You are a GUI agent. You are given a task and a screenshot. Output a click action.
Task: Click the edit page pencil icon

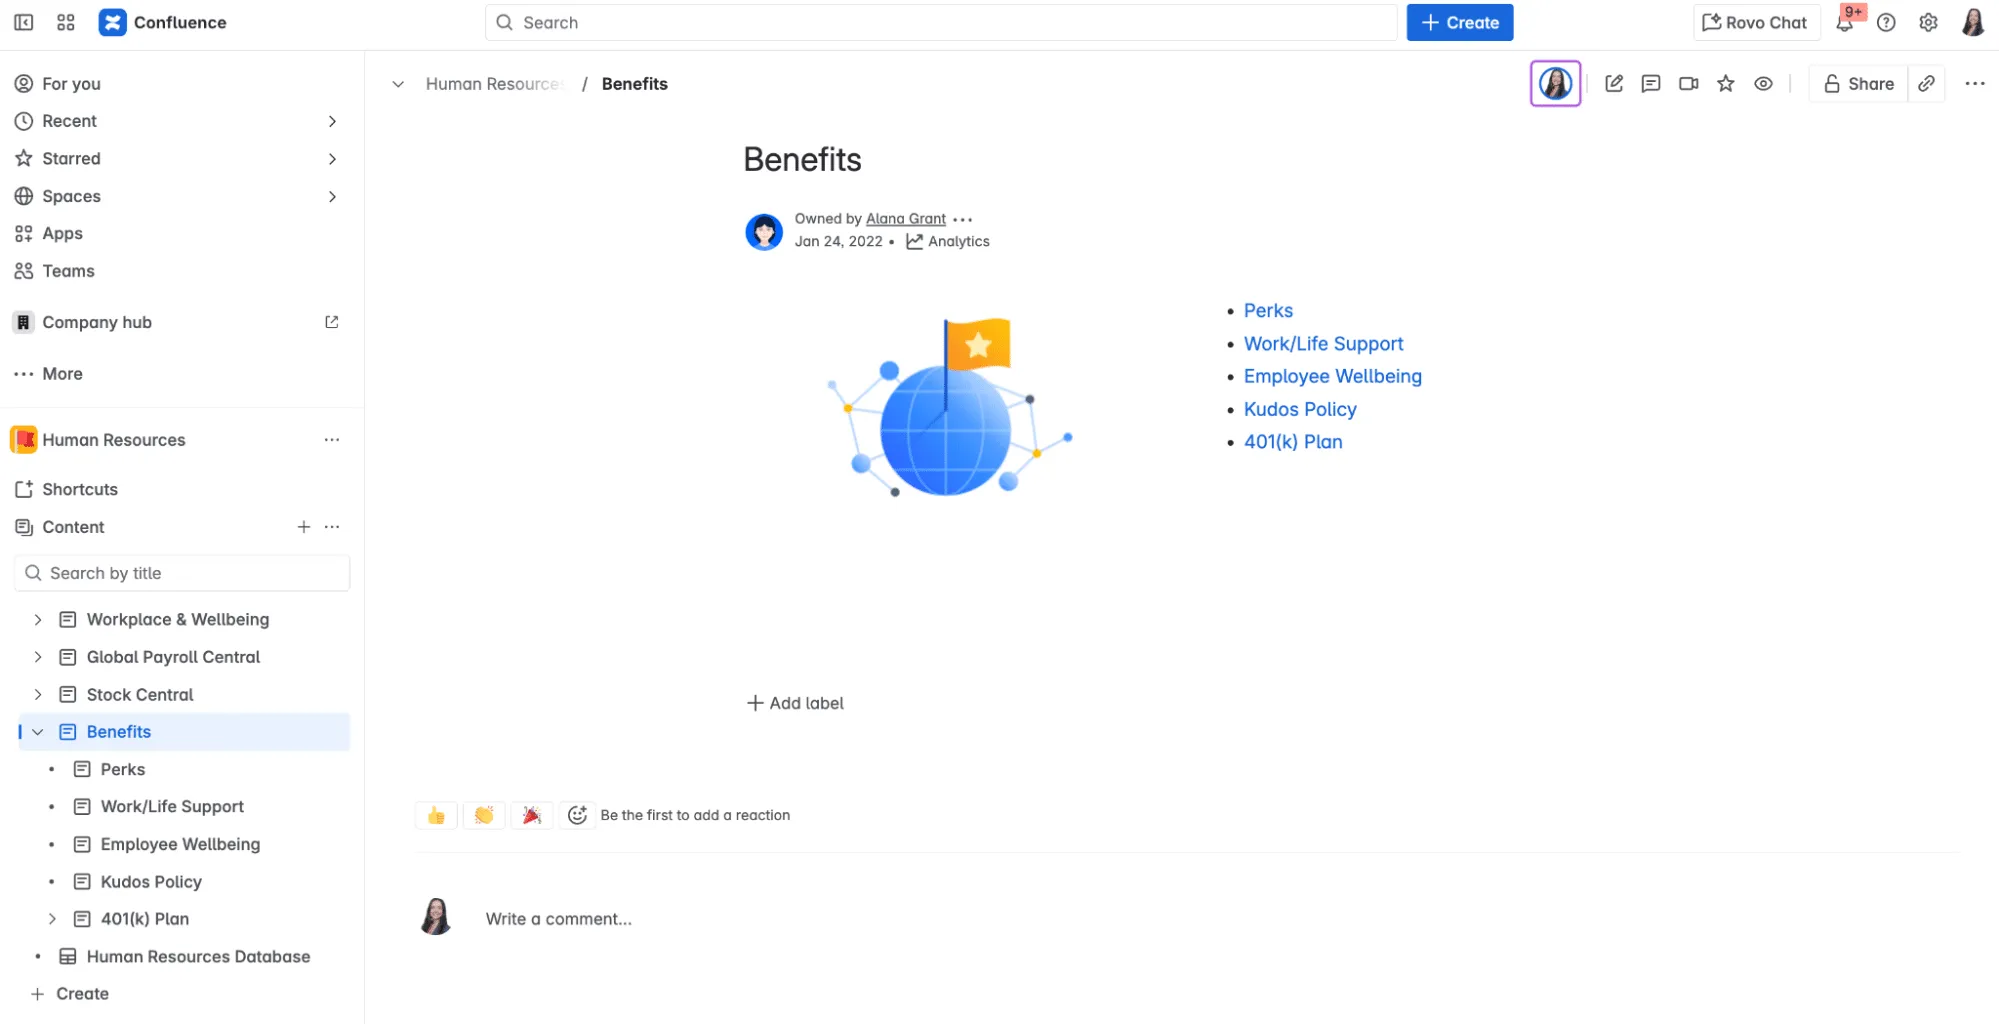[1613, 84]
